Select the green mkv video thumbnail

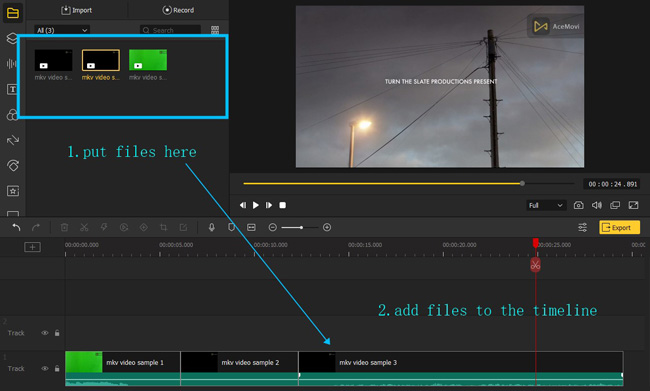click(x=148, y=60)
